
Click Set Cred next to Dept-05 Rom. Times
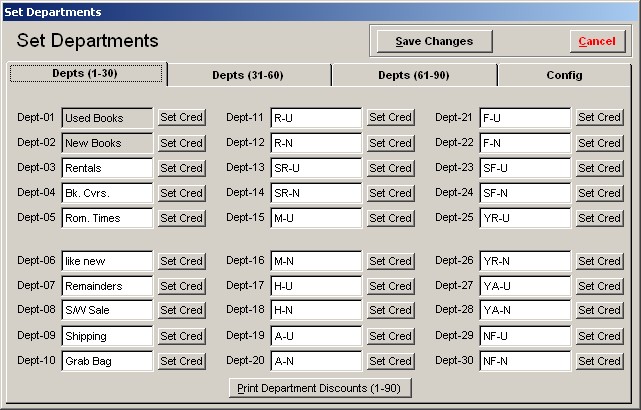point(182,218)
